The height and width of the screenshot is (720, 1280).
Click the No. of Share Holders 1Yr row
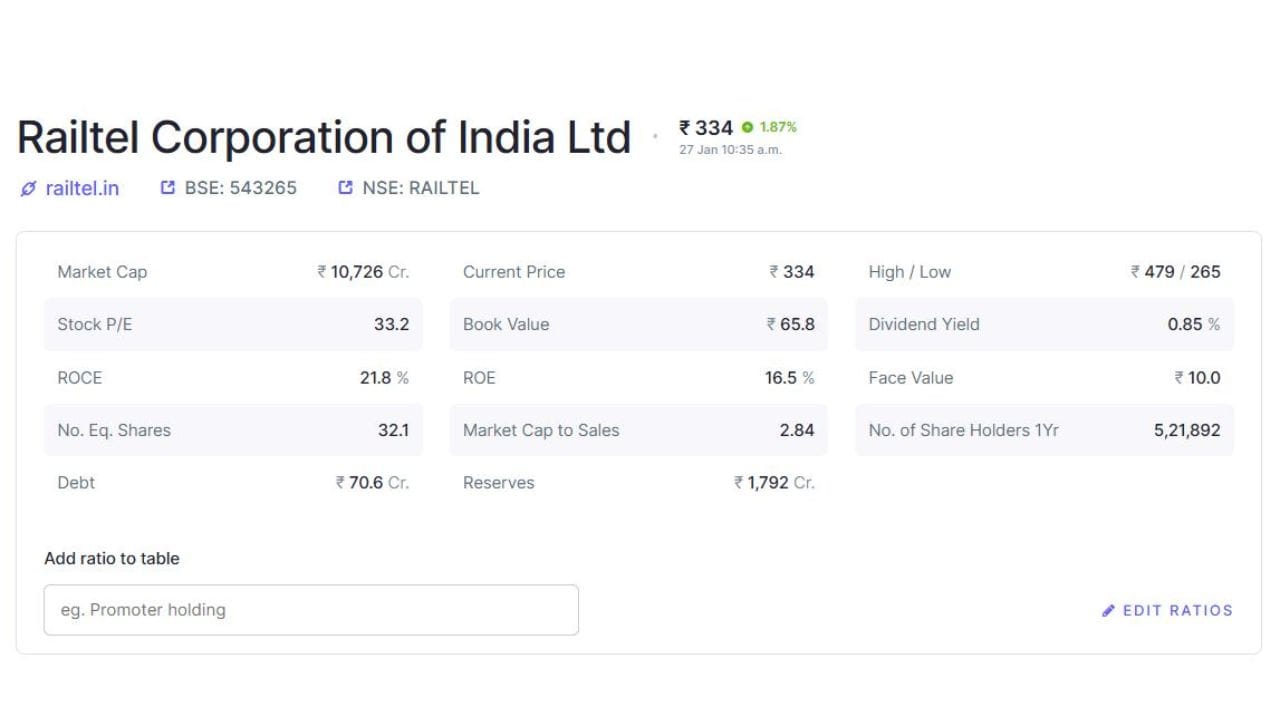tap(1044, 430)
